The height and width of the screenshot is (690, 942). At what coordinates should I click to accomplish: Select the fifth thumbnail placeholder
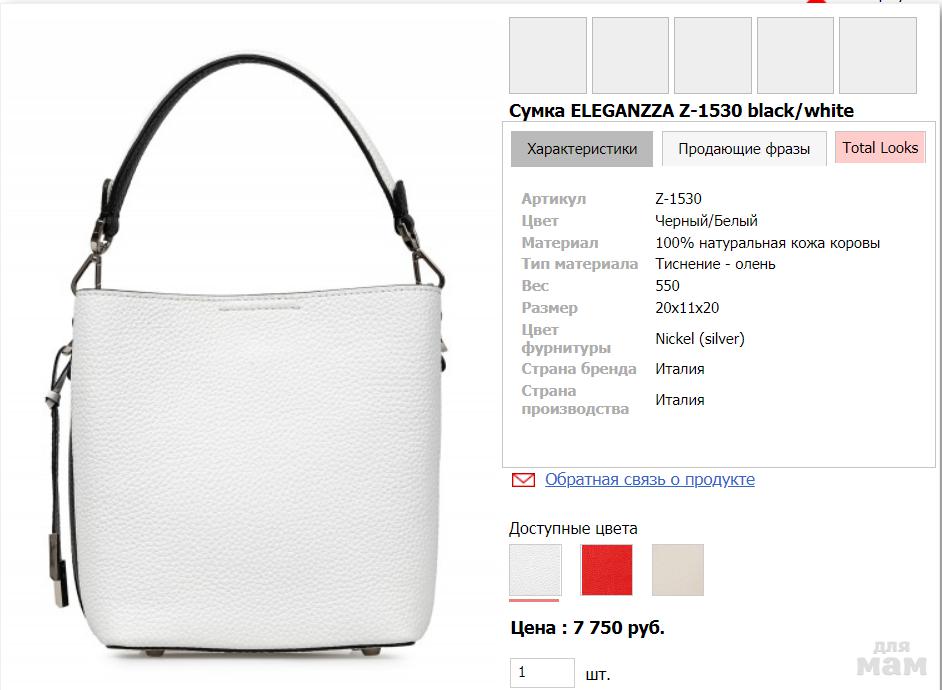[878, 55]
